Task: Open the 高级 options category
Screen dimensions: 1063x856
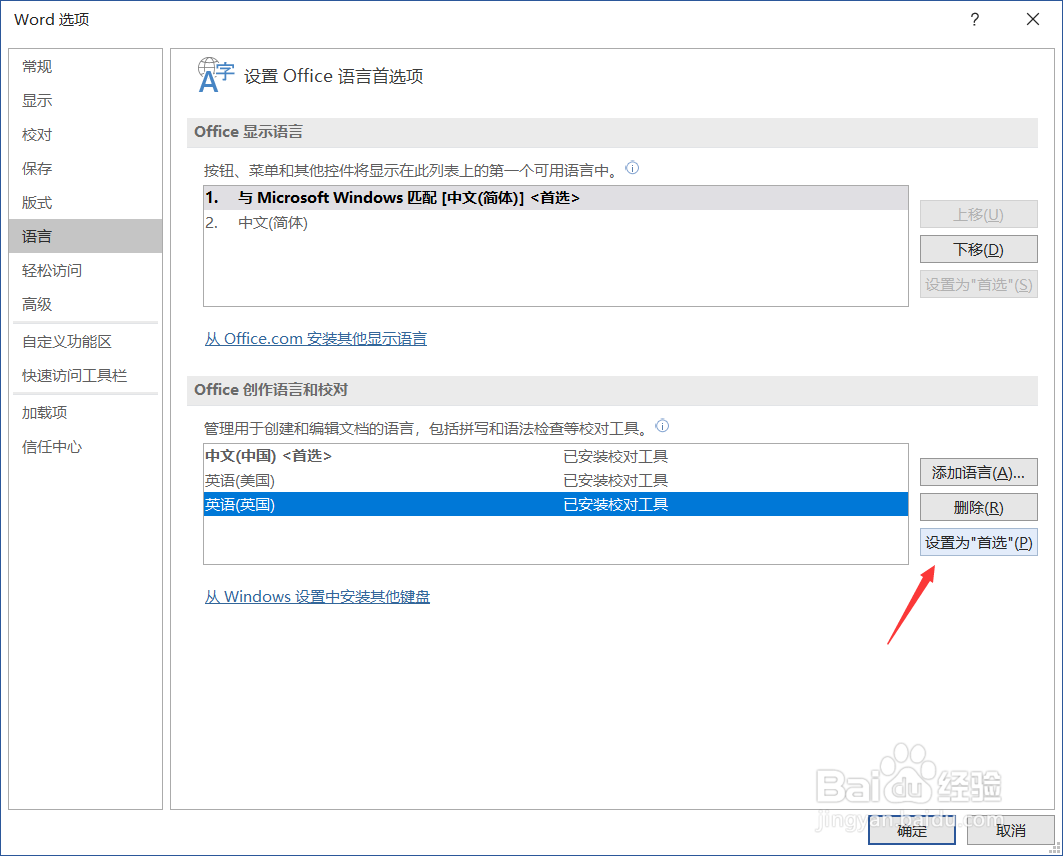Action: click(x=85, y=304)
